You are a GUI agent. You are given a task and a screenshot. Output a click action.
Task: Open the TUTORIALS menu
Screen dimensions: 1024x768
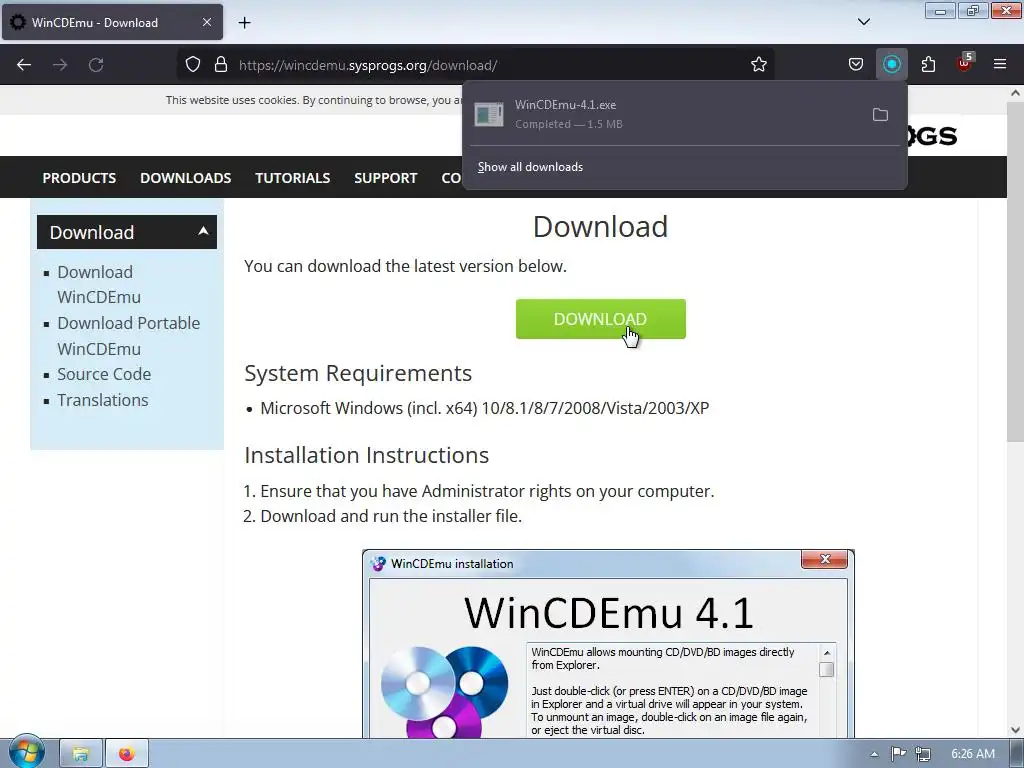293,178
